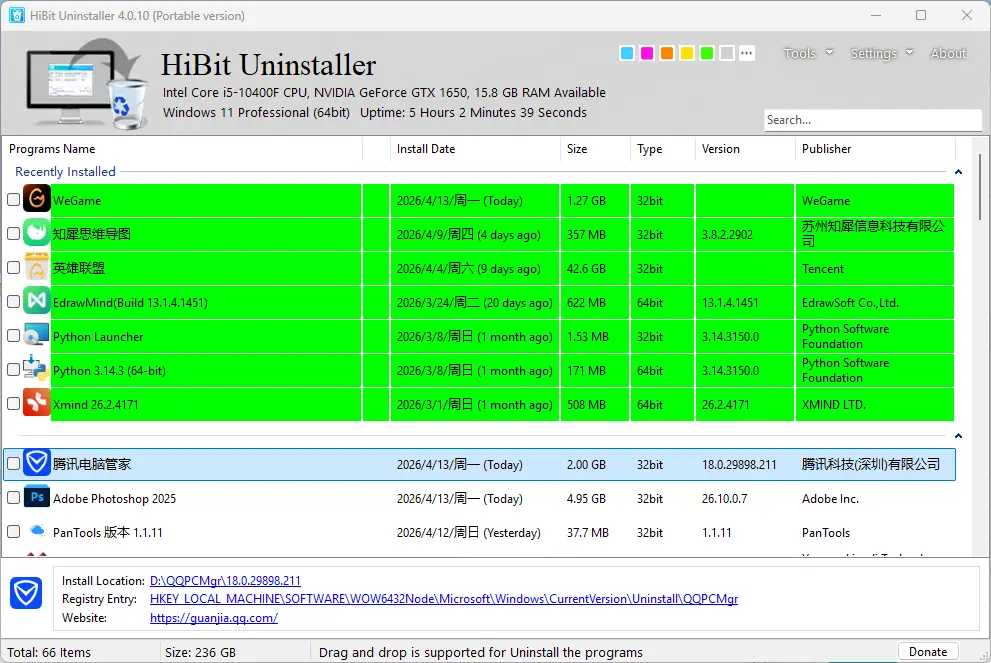Click the Python 3.14.3 installer icon
Viewport: 991px width, 663px height.
37,370
